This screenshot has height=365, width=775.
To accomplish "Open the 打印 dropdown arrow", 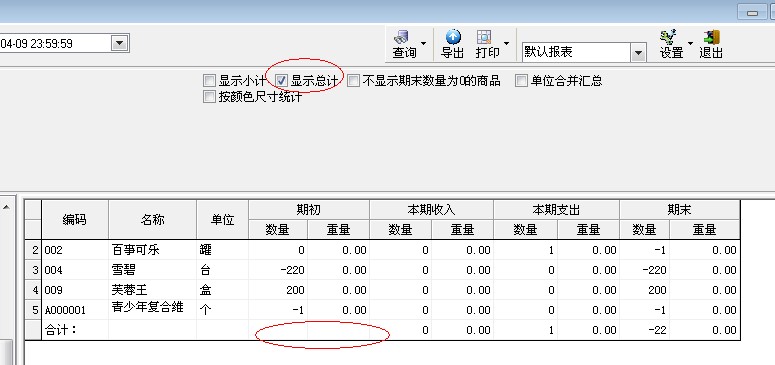I will 506,44.
